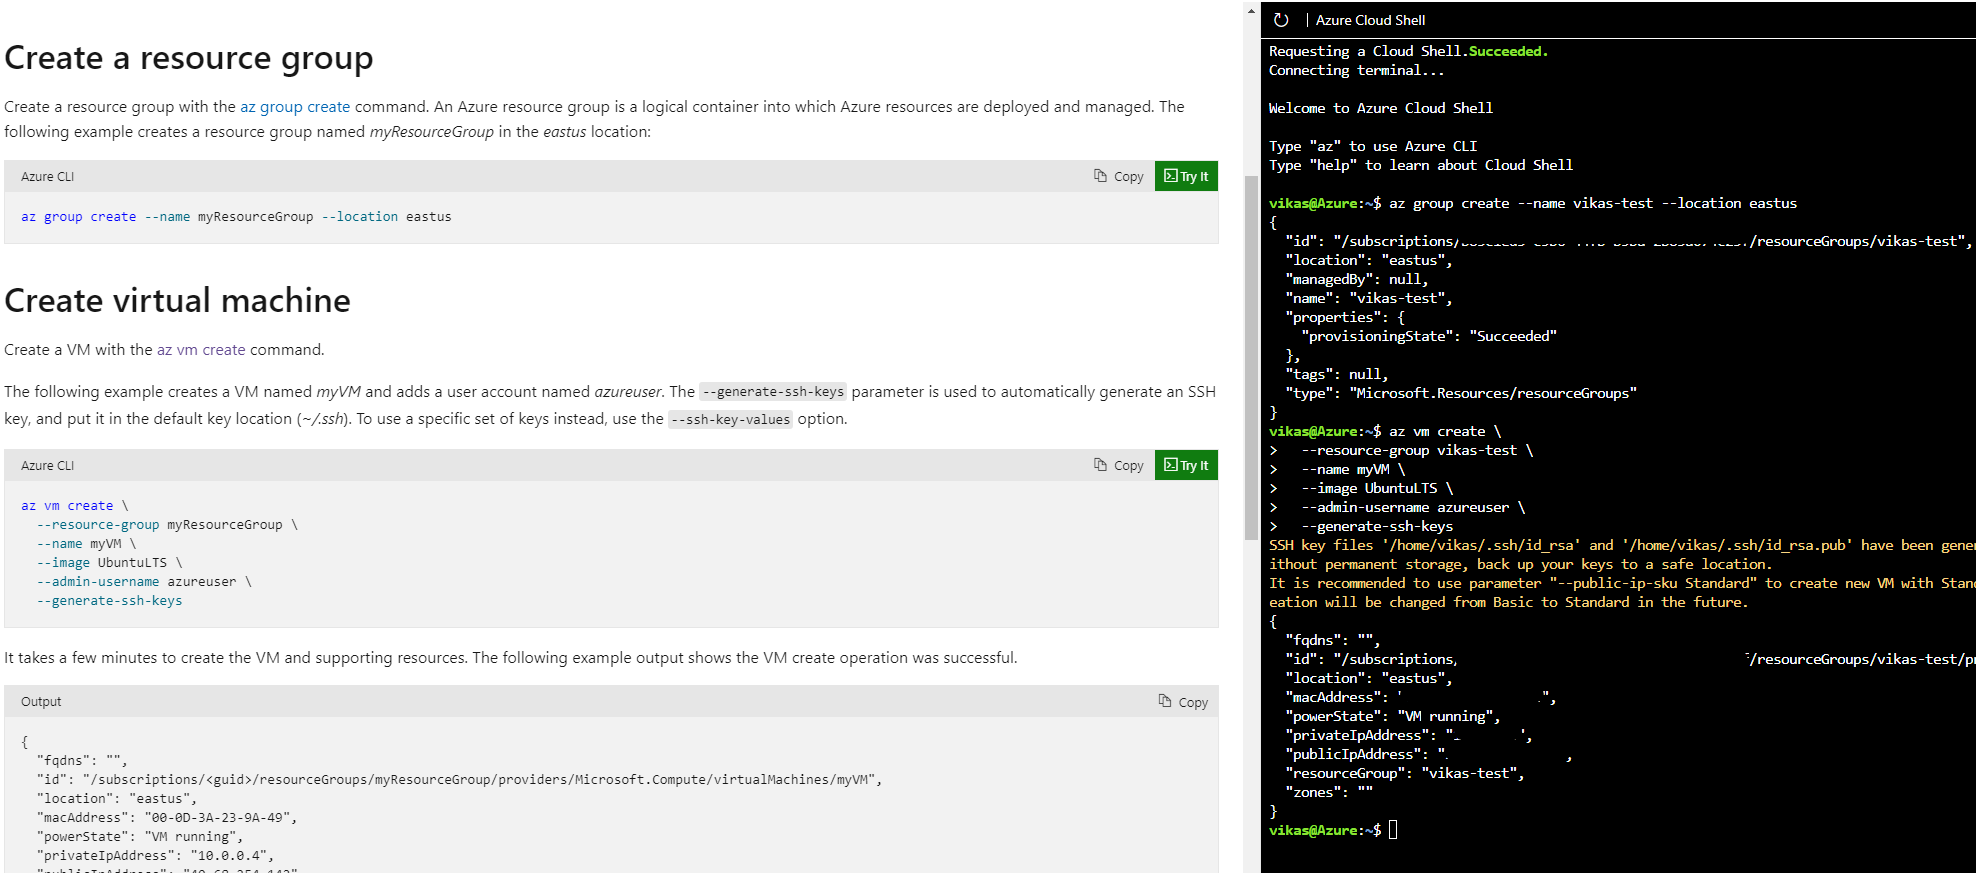Click the '--image UbuntuLTS' line in the docs code
This screenshot has width=1976, height=873.
(110, 563)
